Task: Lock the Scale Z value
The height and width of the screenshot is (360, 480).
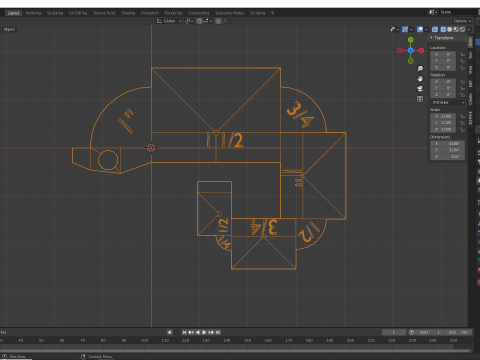Action: (462, 129)
